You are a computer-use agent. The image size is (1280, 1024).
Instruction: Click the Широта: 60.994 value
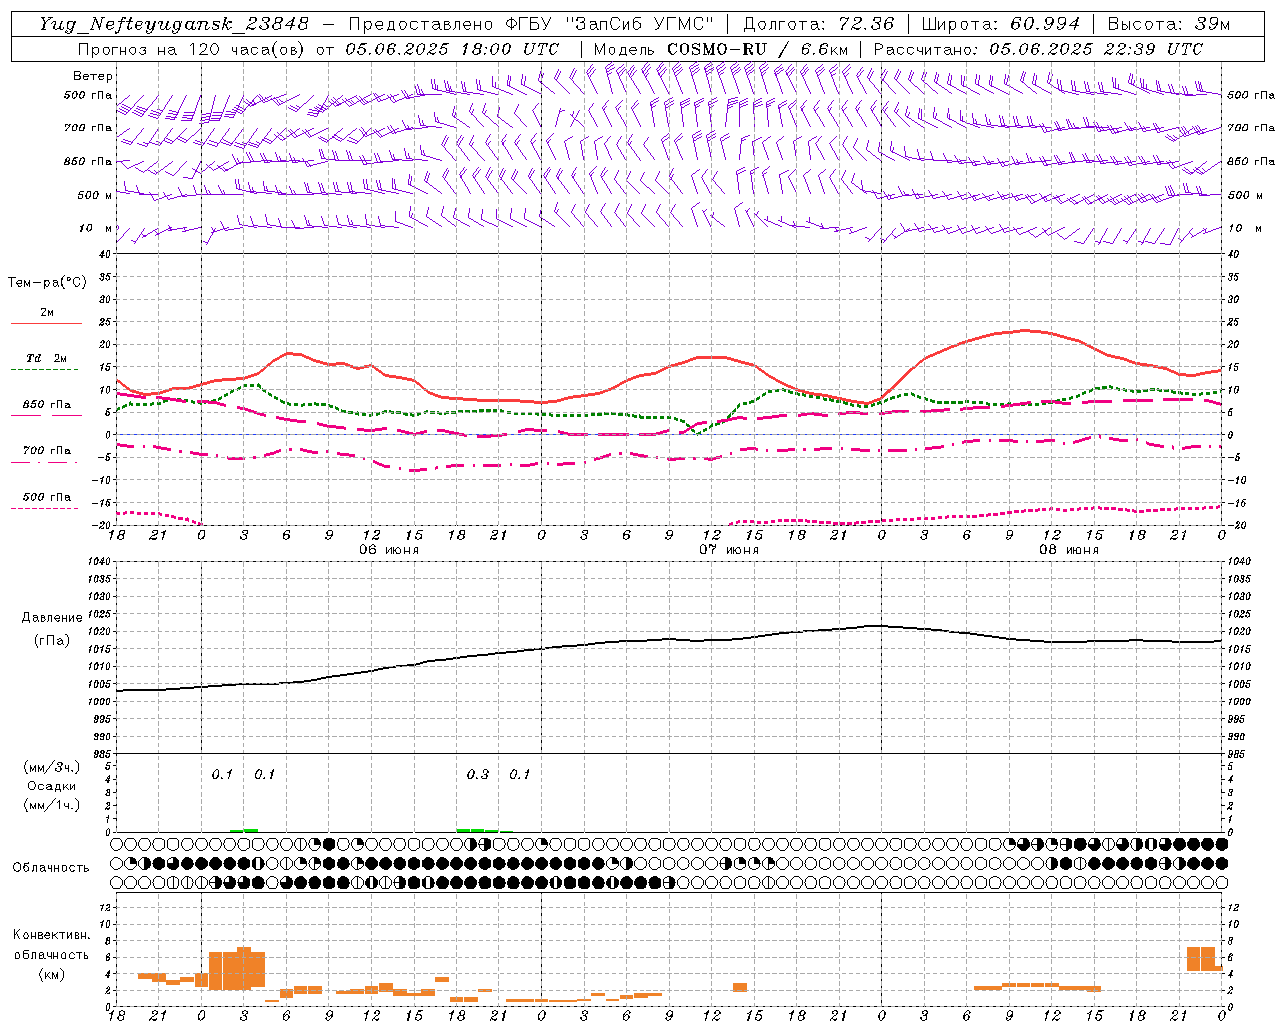pyautogui.click(x=1001, y=24)
